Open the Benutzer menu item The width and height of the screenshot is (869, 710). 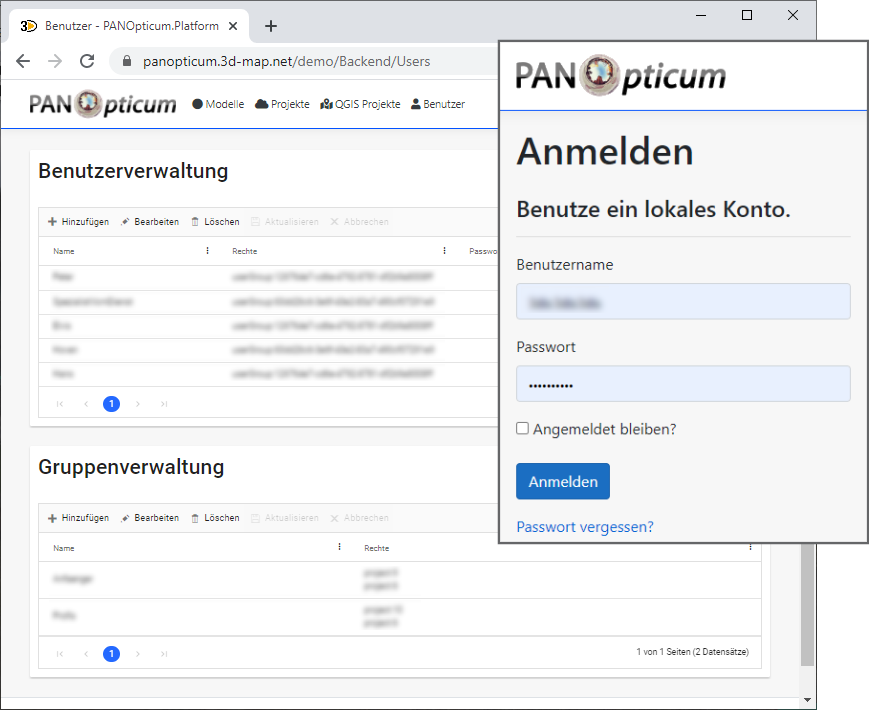(x=438, y=104)
